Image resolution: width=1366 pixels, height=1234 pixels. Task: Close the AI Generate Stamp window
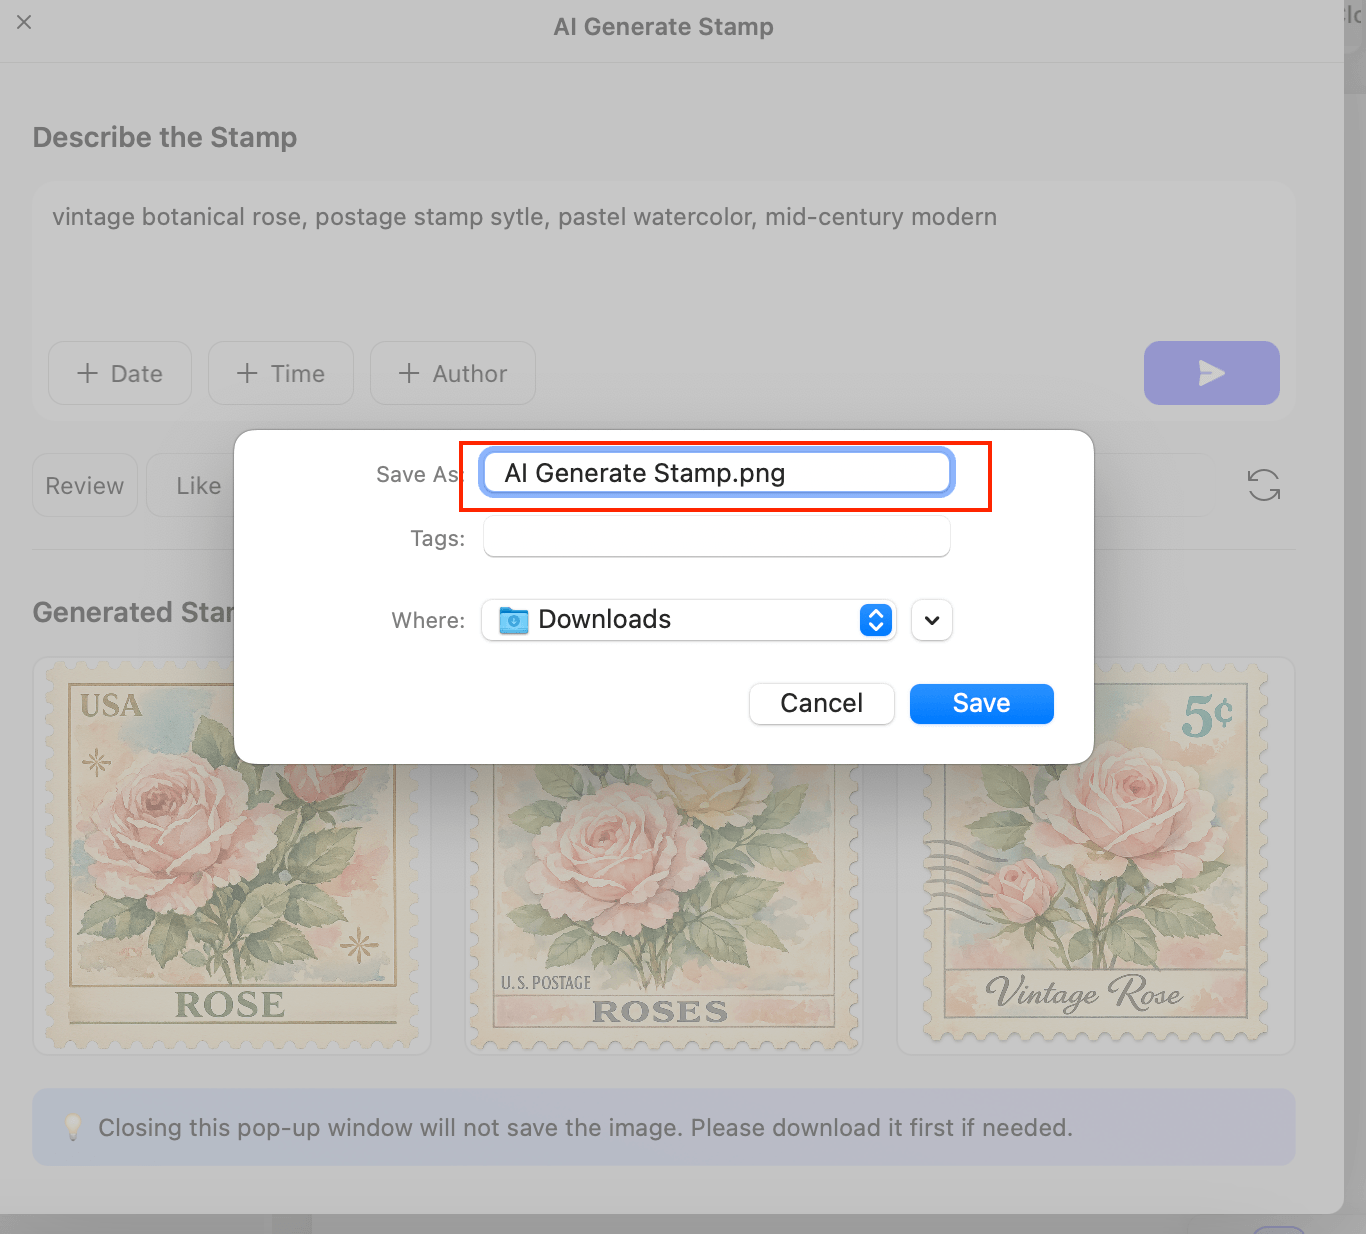pos(25,22)
